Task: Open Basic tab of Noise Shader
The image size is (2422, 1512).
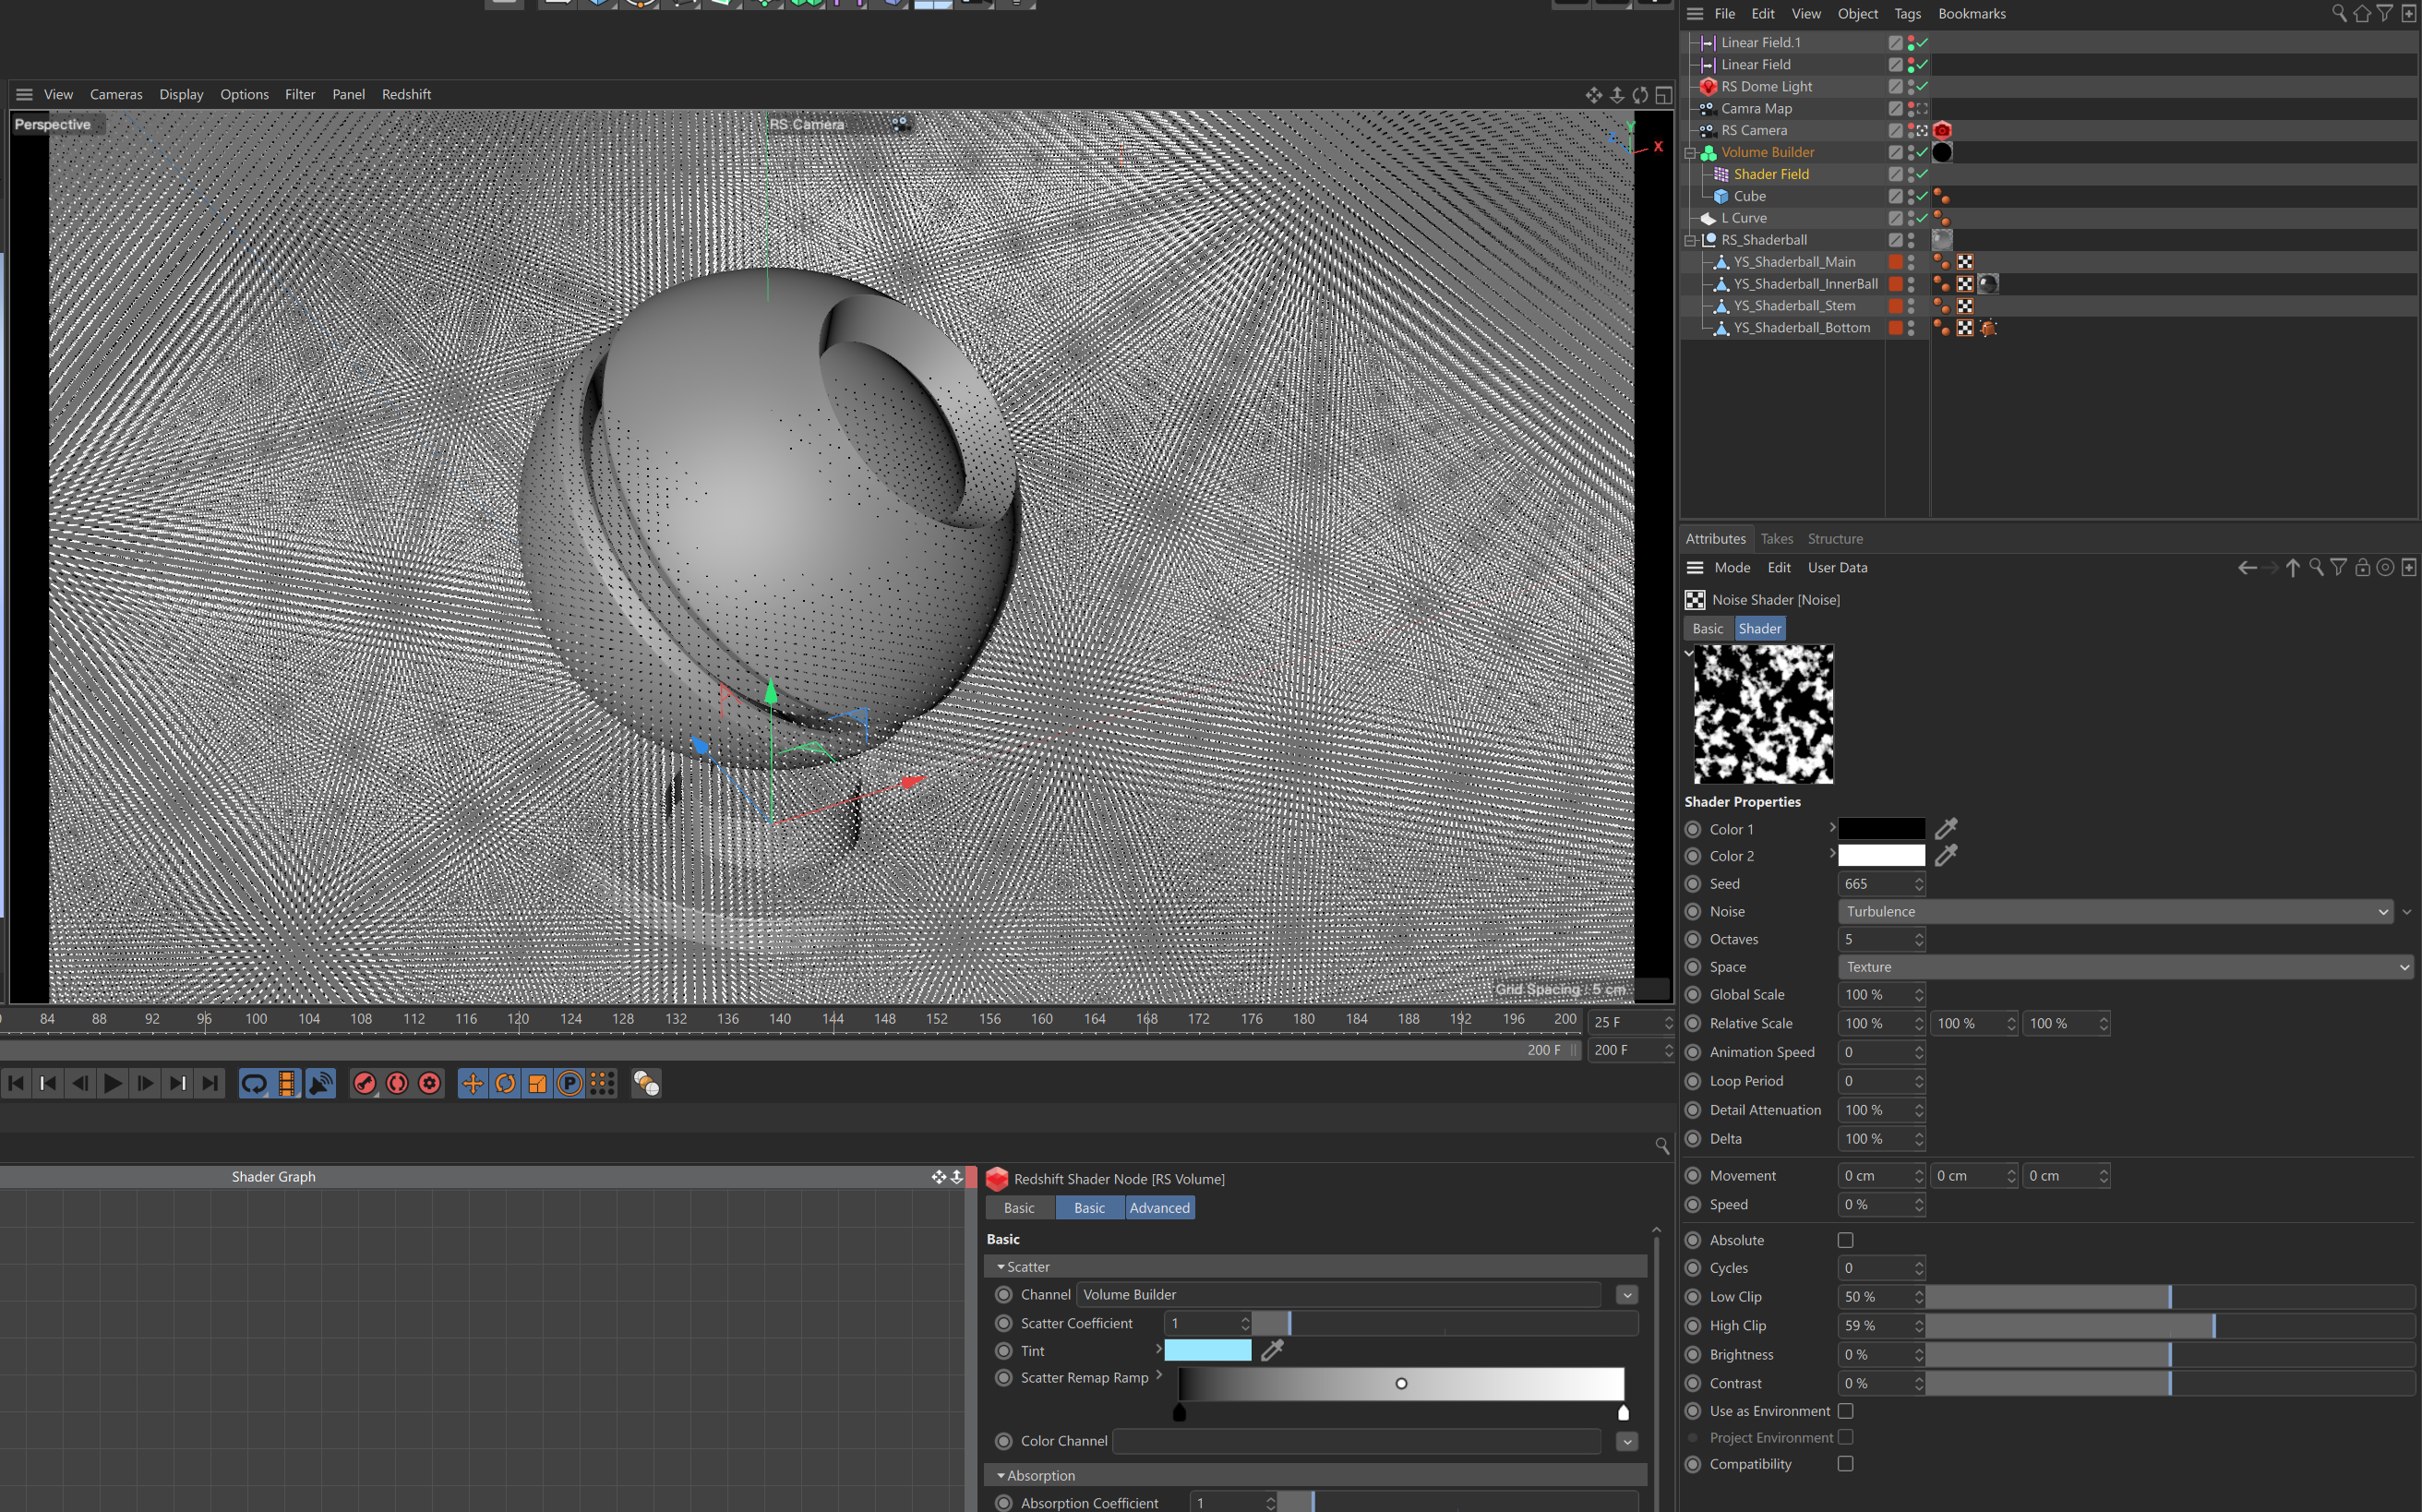Action: [x=1708, y=628]
